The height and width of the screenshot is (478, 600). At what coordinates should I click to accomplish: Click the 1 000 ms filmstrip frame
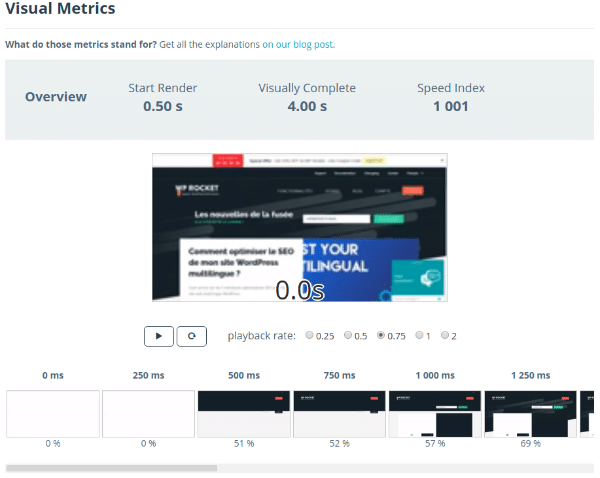(435, 413)
